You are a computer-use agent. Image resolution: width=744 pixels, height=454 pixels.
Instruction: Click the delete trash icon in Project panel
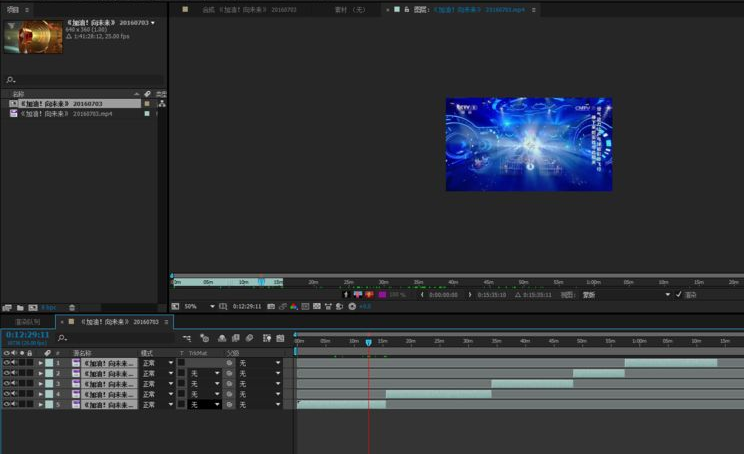72,307
